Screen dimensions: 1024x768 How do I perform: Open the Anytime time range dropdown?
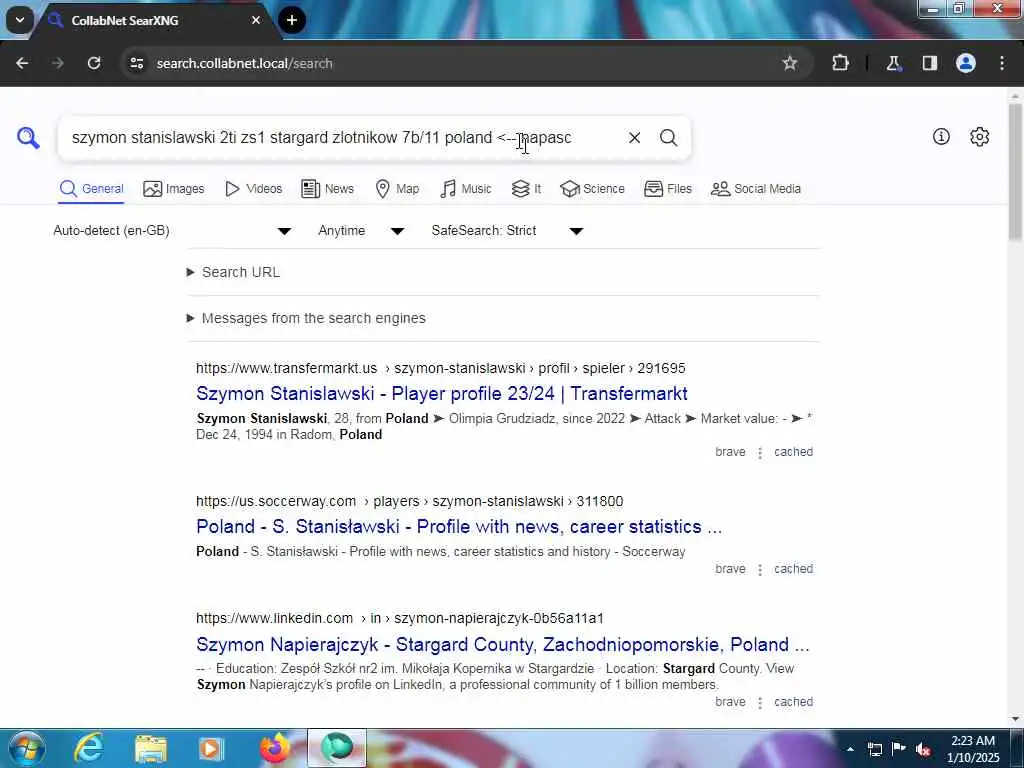pos(361,231)
